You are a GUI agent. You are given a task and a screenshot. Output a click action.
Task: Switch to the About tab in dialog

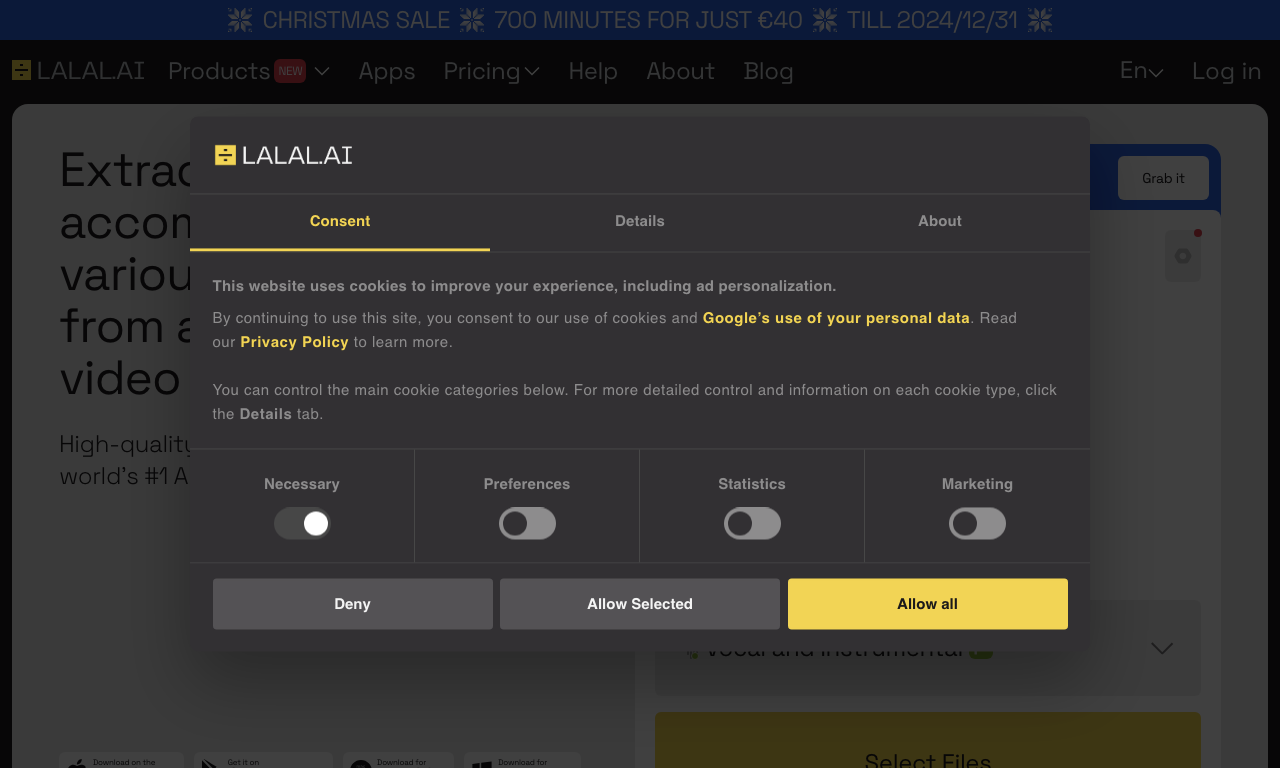940,221
